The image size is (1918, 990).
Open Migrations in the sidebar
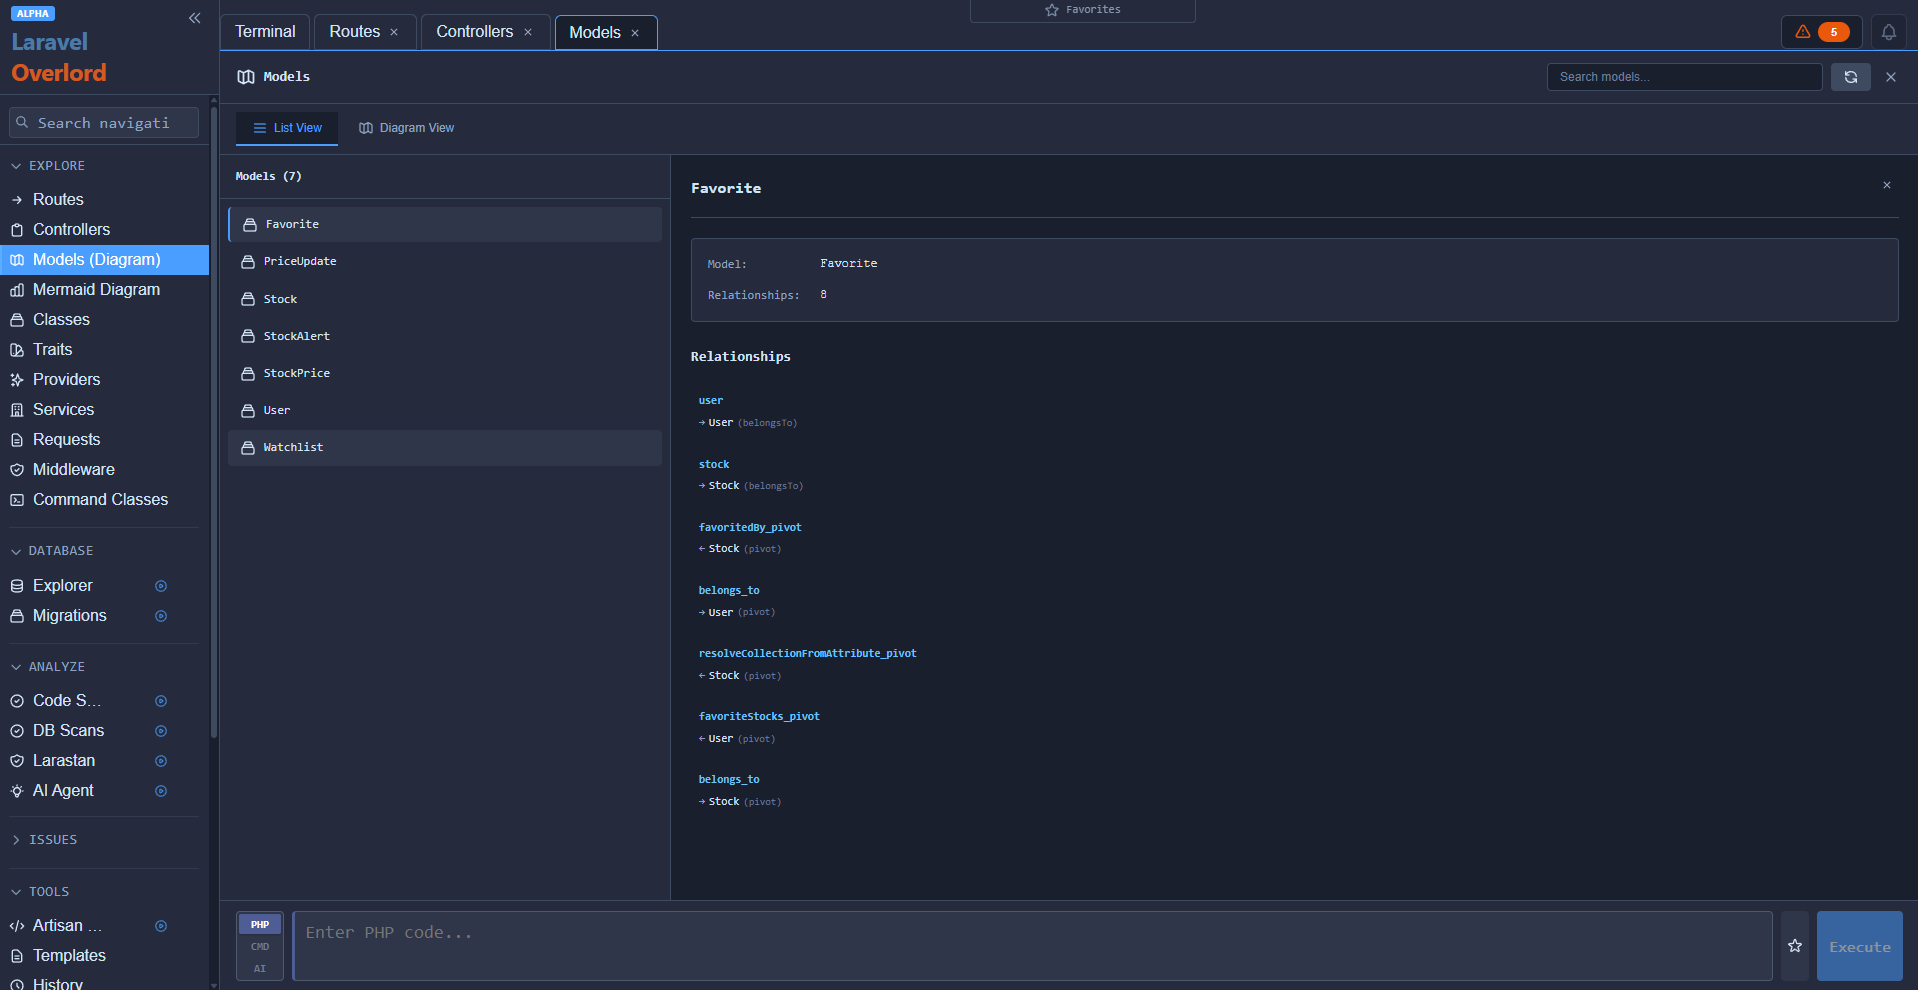click(69, 615)
